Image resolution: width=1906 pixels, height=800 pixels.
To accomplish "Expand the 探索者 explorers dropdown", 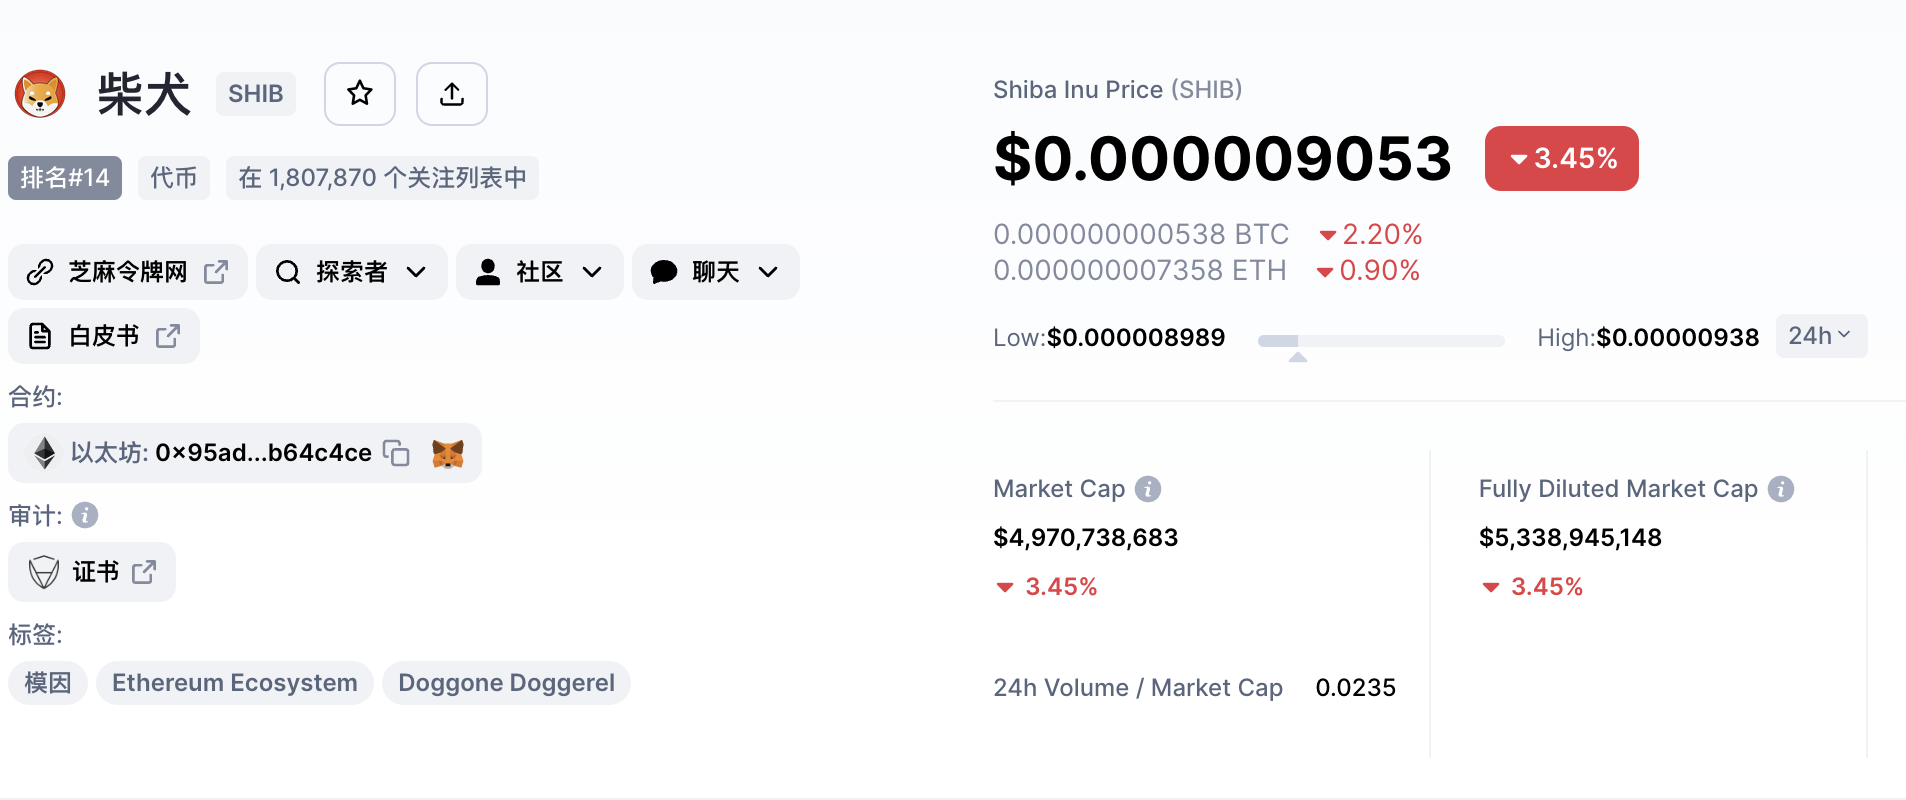I will [351, 272].
